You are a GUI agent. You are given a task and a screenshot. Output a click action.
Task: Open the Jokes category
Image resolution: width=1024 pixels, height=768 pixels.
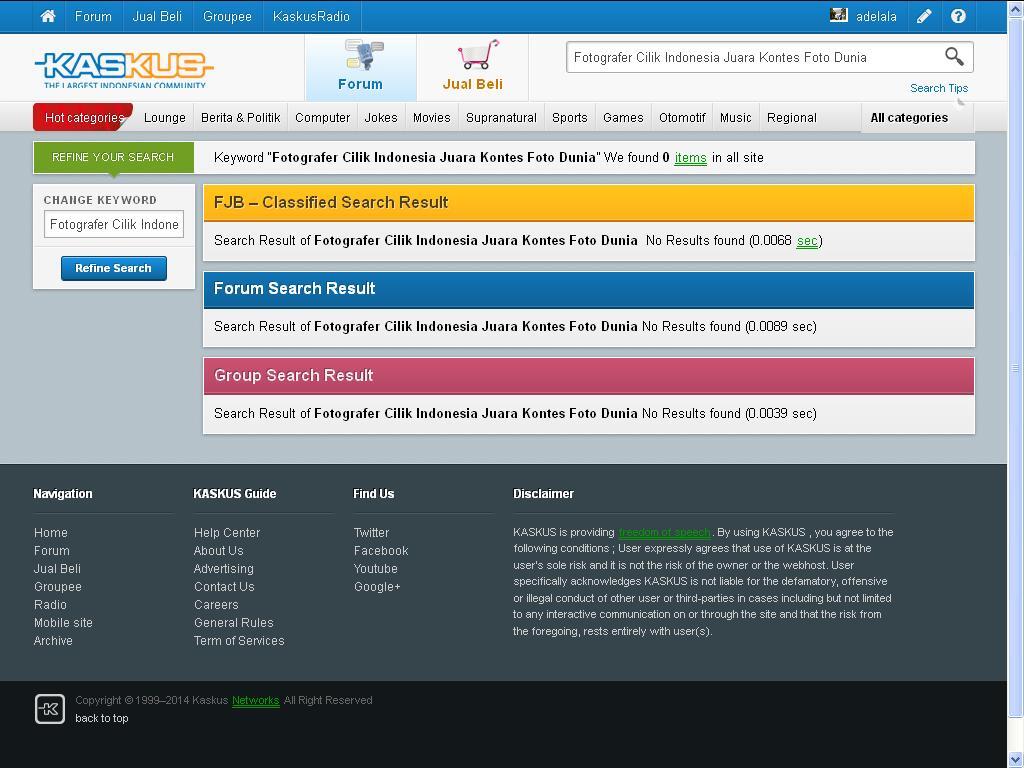point(381,118)
